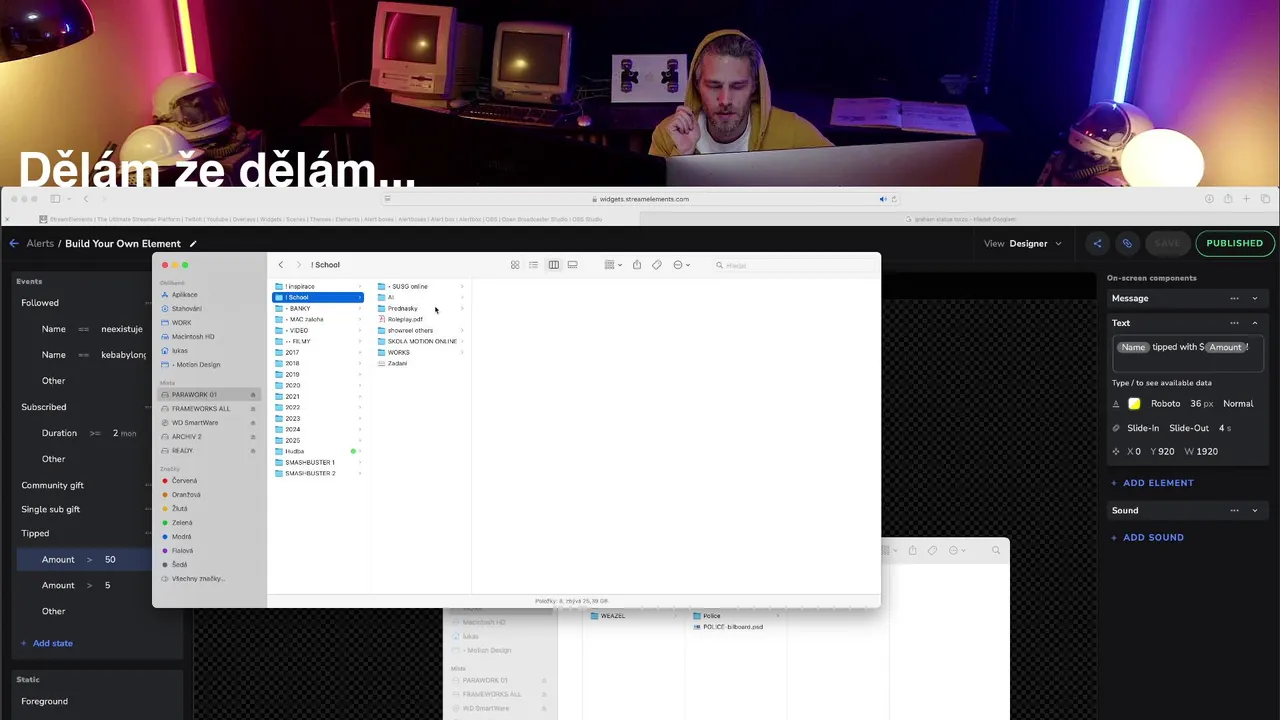Open Finder group-by options button

(612, 265)
